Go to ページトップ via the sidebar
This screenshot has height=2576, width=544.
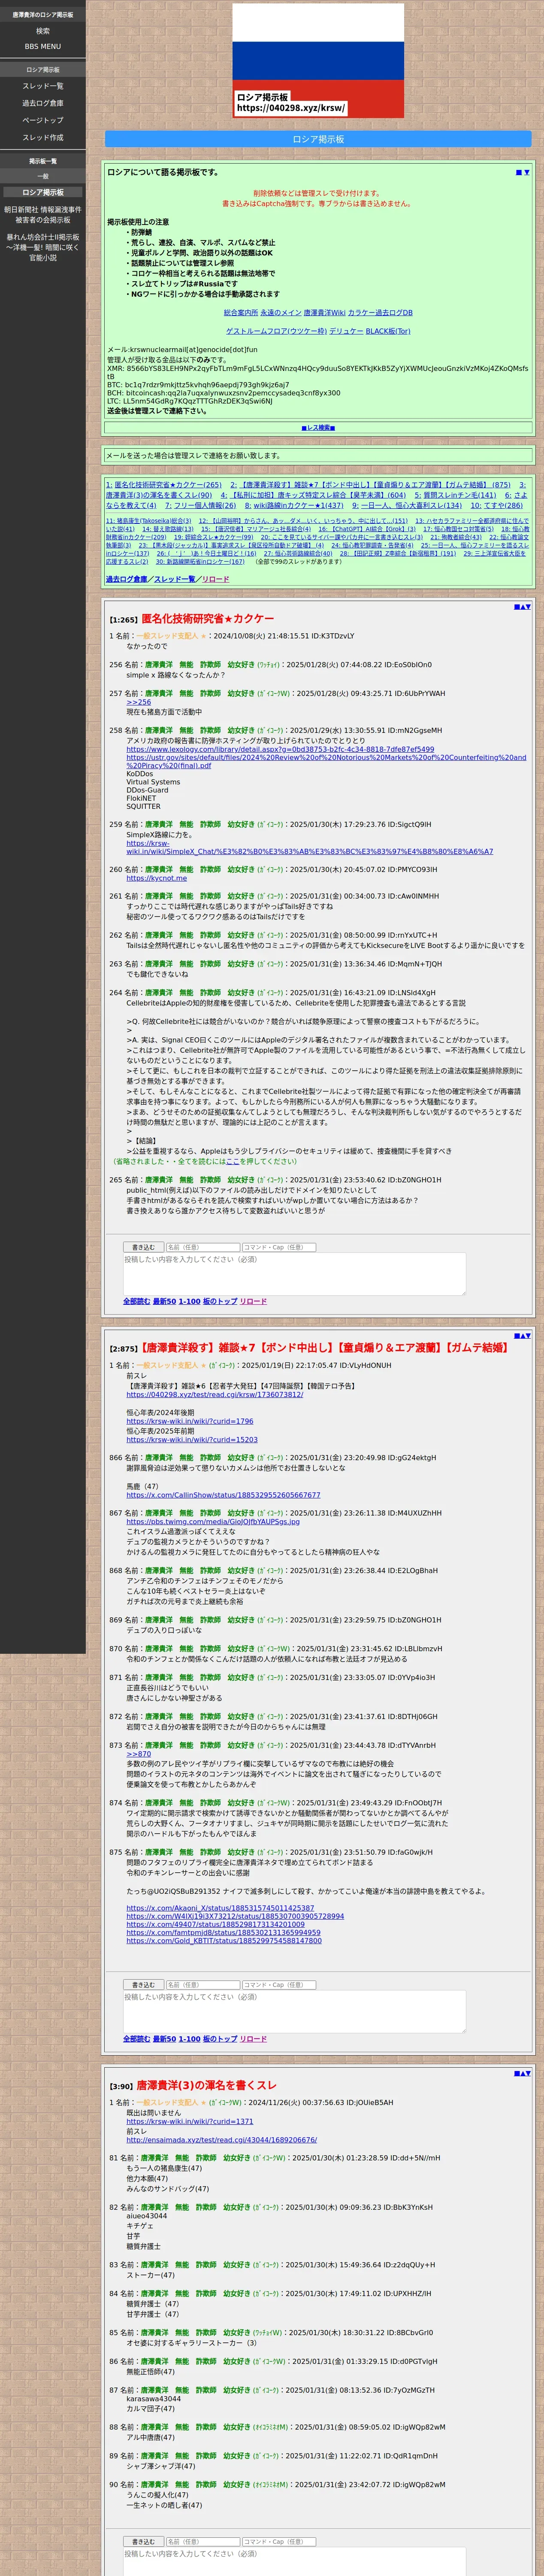[x=43, y=120]
